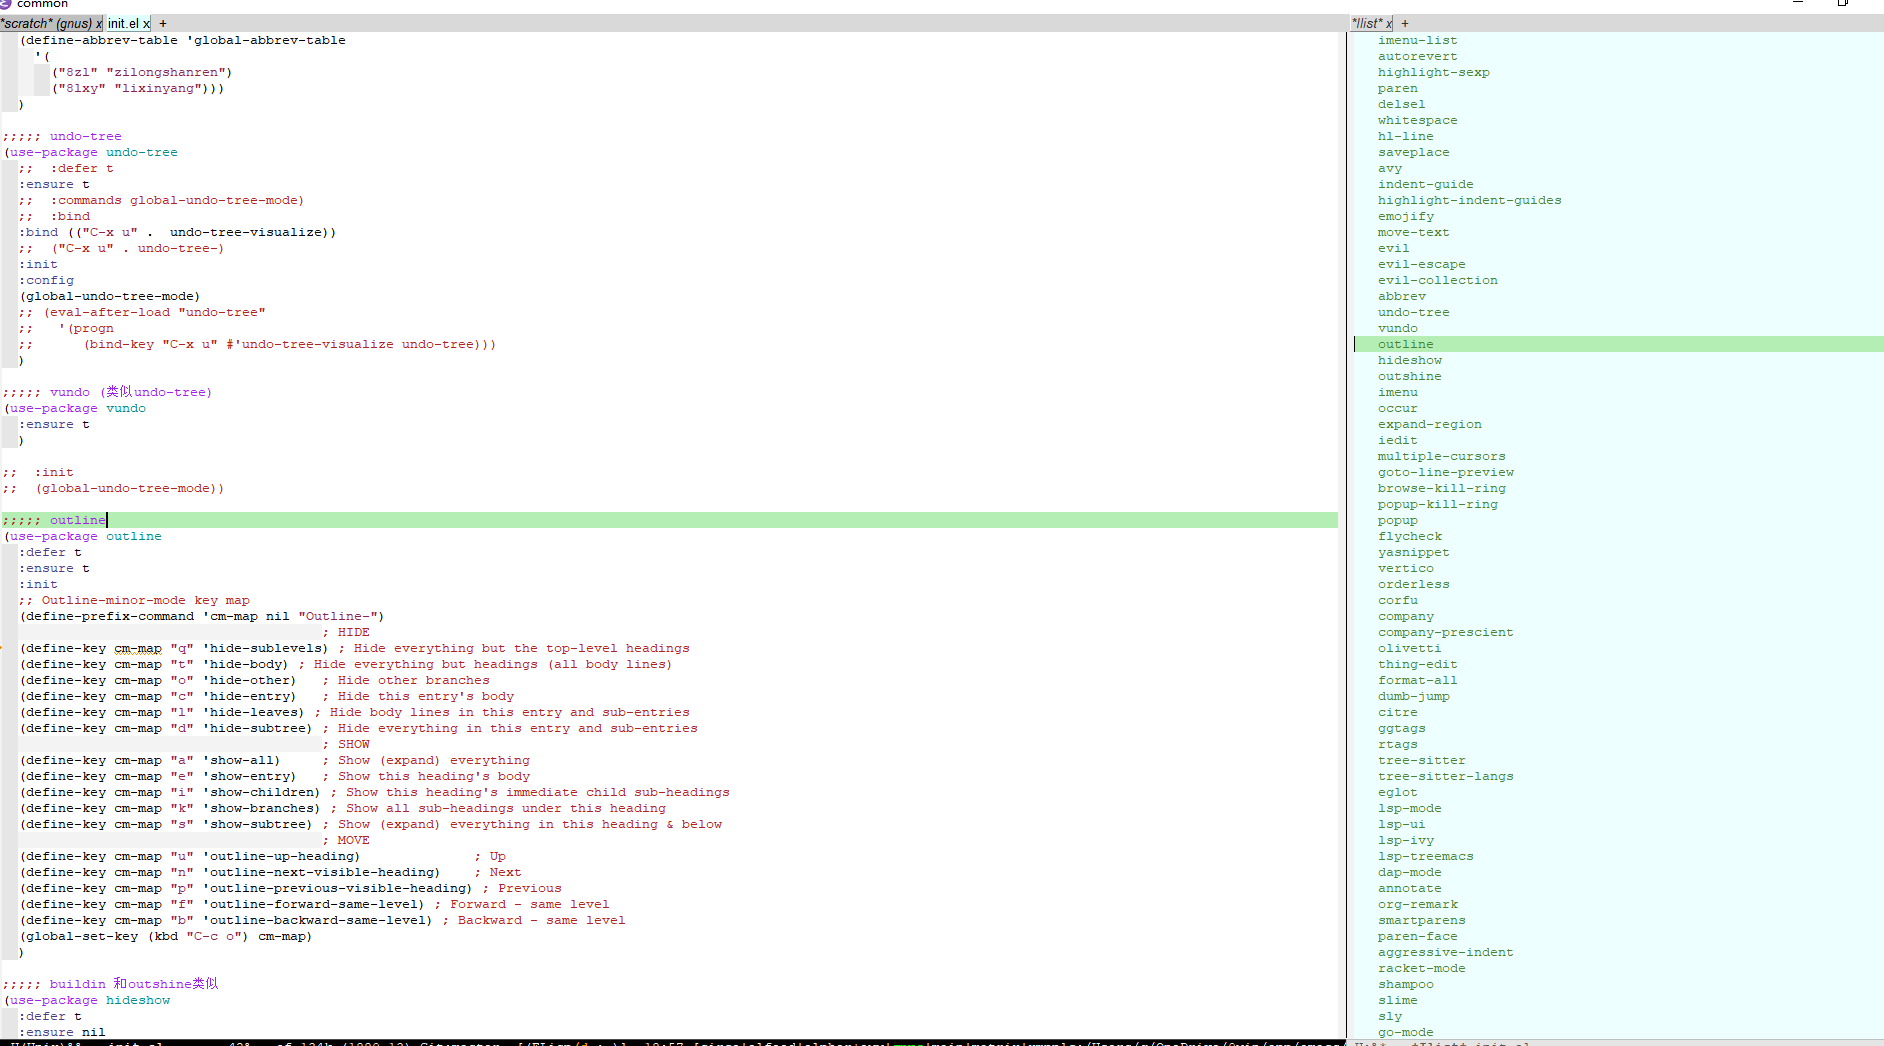Select smartparens in Ilist

1421,920
